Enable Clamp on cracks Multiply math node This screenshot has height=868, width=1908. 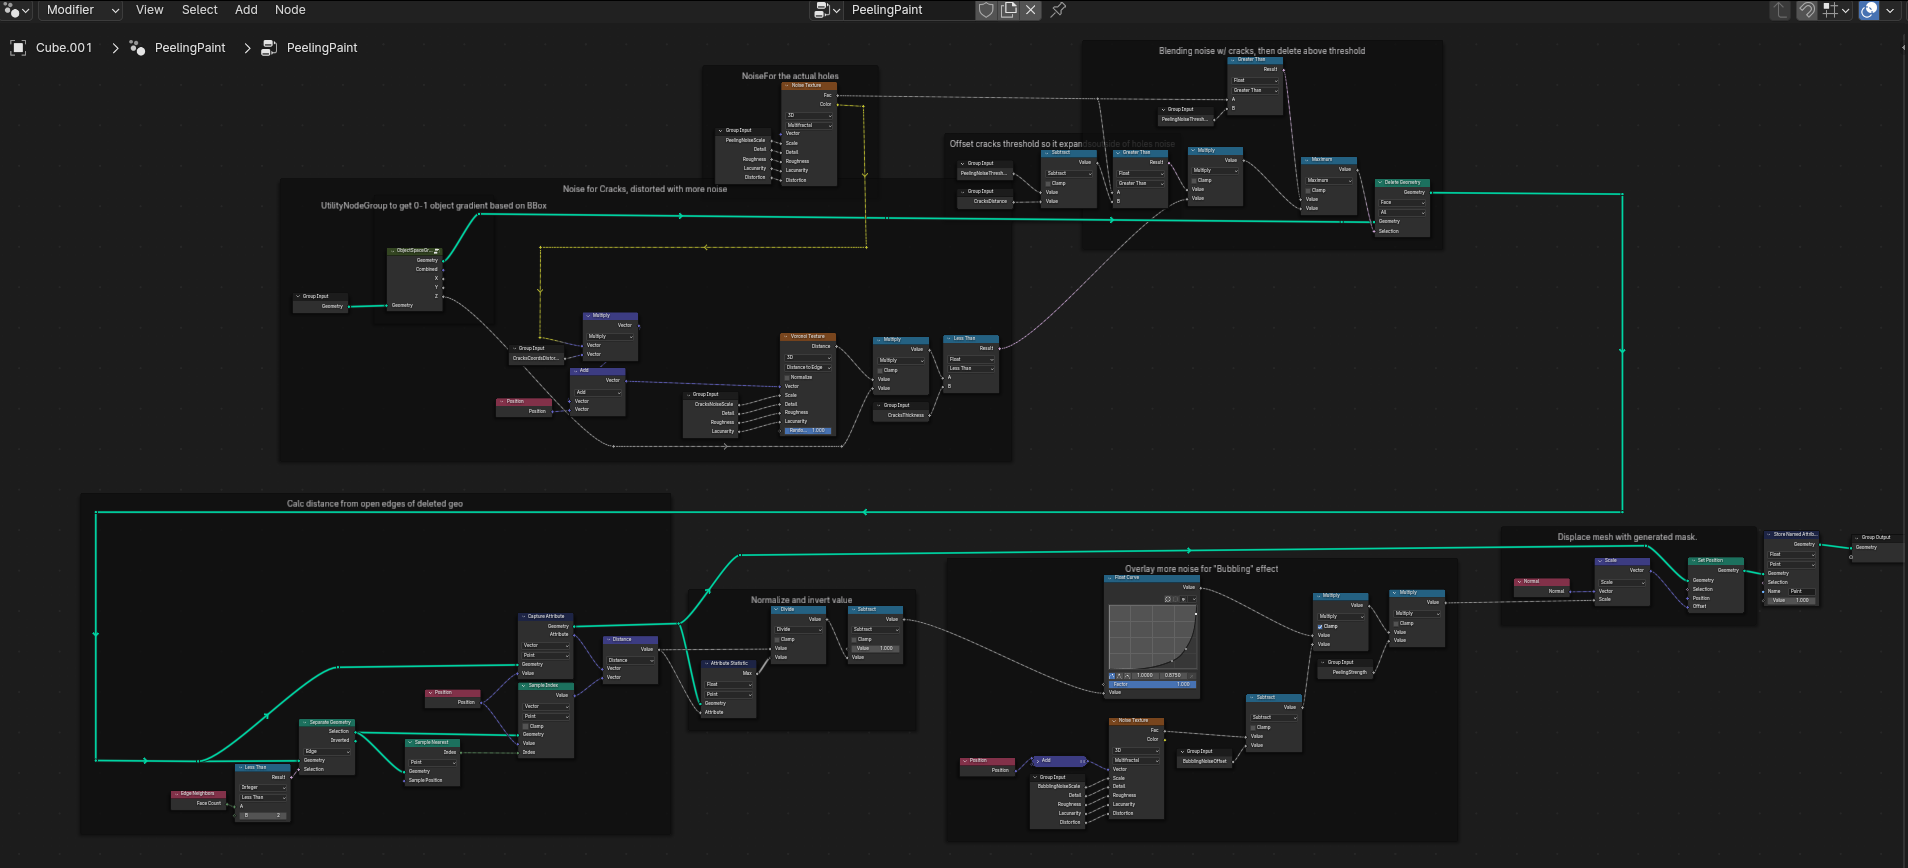point(880,371)
